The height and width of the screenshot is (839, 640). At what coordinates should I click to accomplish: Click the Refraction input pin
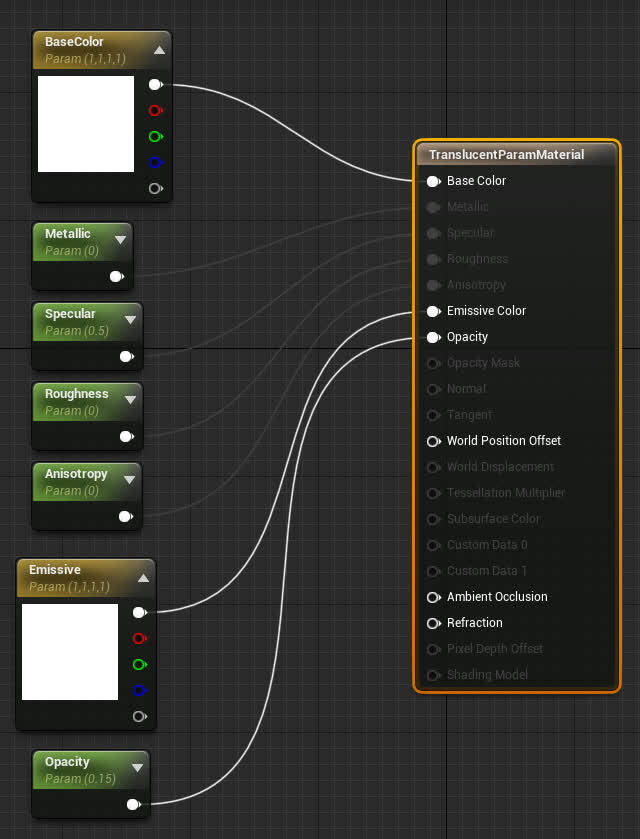tap(433, 623)
